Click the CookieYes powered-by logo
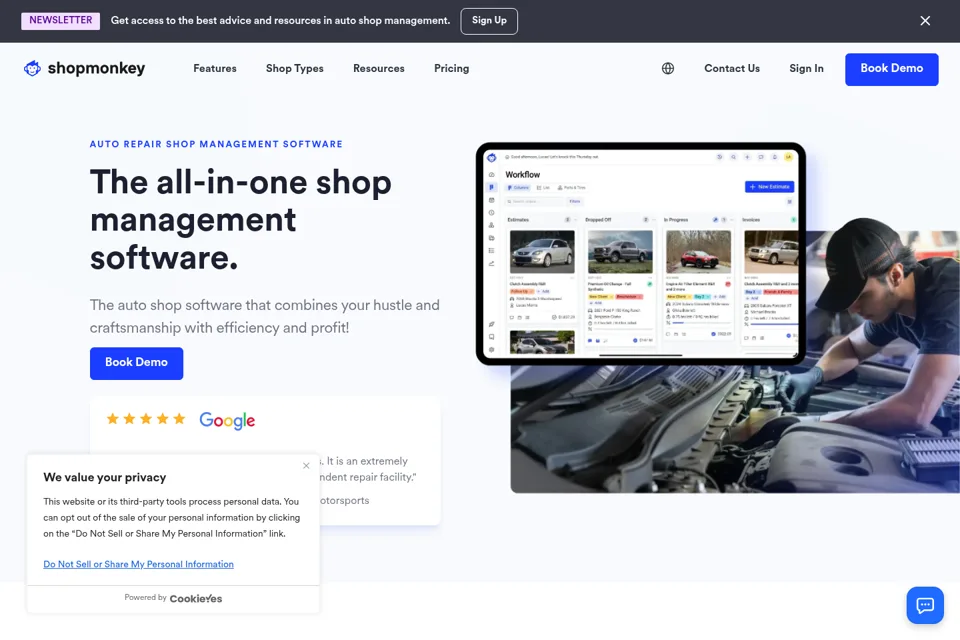This screenshot has height=640, width=960. click(195, 598)
